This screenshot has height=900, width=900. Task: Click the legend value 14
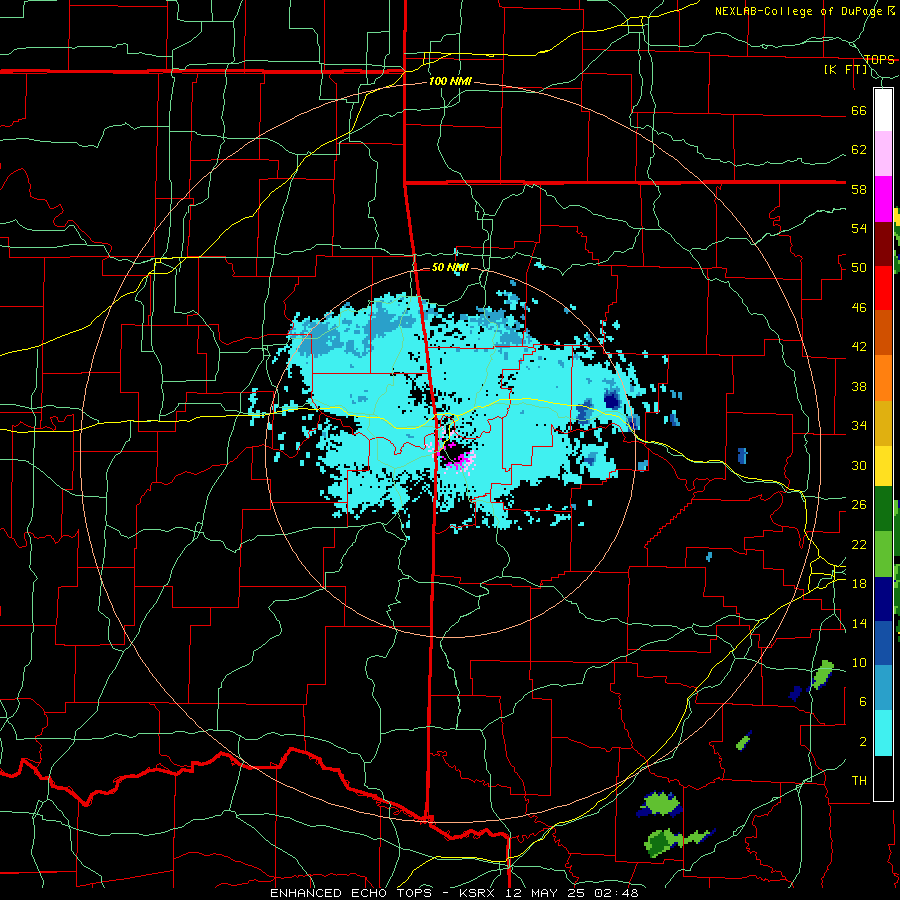point(859,623)
